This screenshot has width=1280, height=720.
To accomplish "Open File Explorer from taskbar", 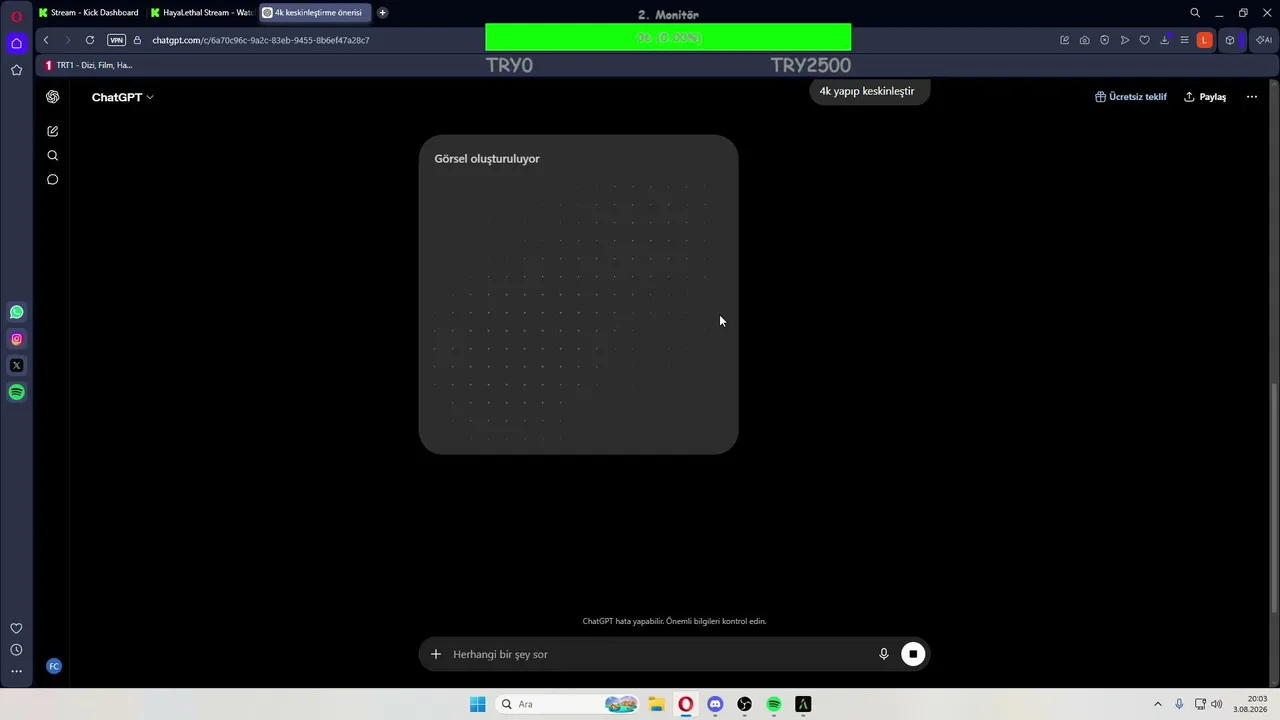I will (656, 704).
